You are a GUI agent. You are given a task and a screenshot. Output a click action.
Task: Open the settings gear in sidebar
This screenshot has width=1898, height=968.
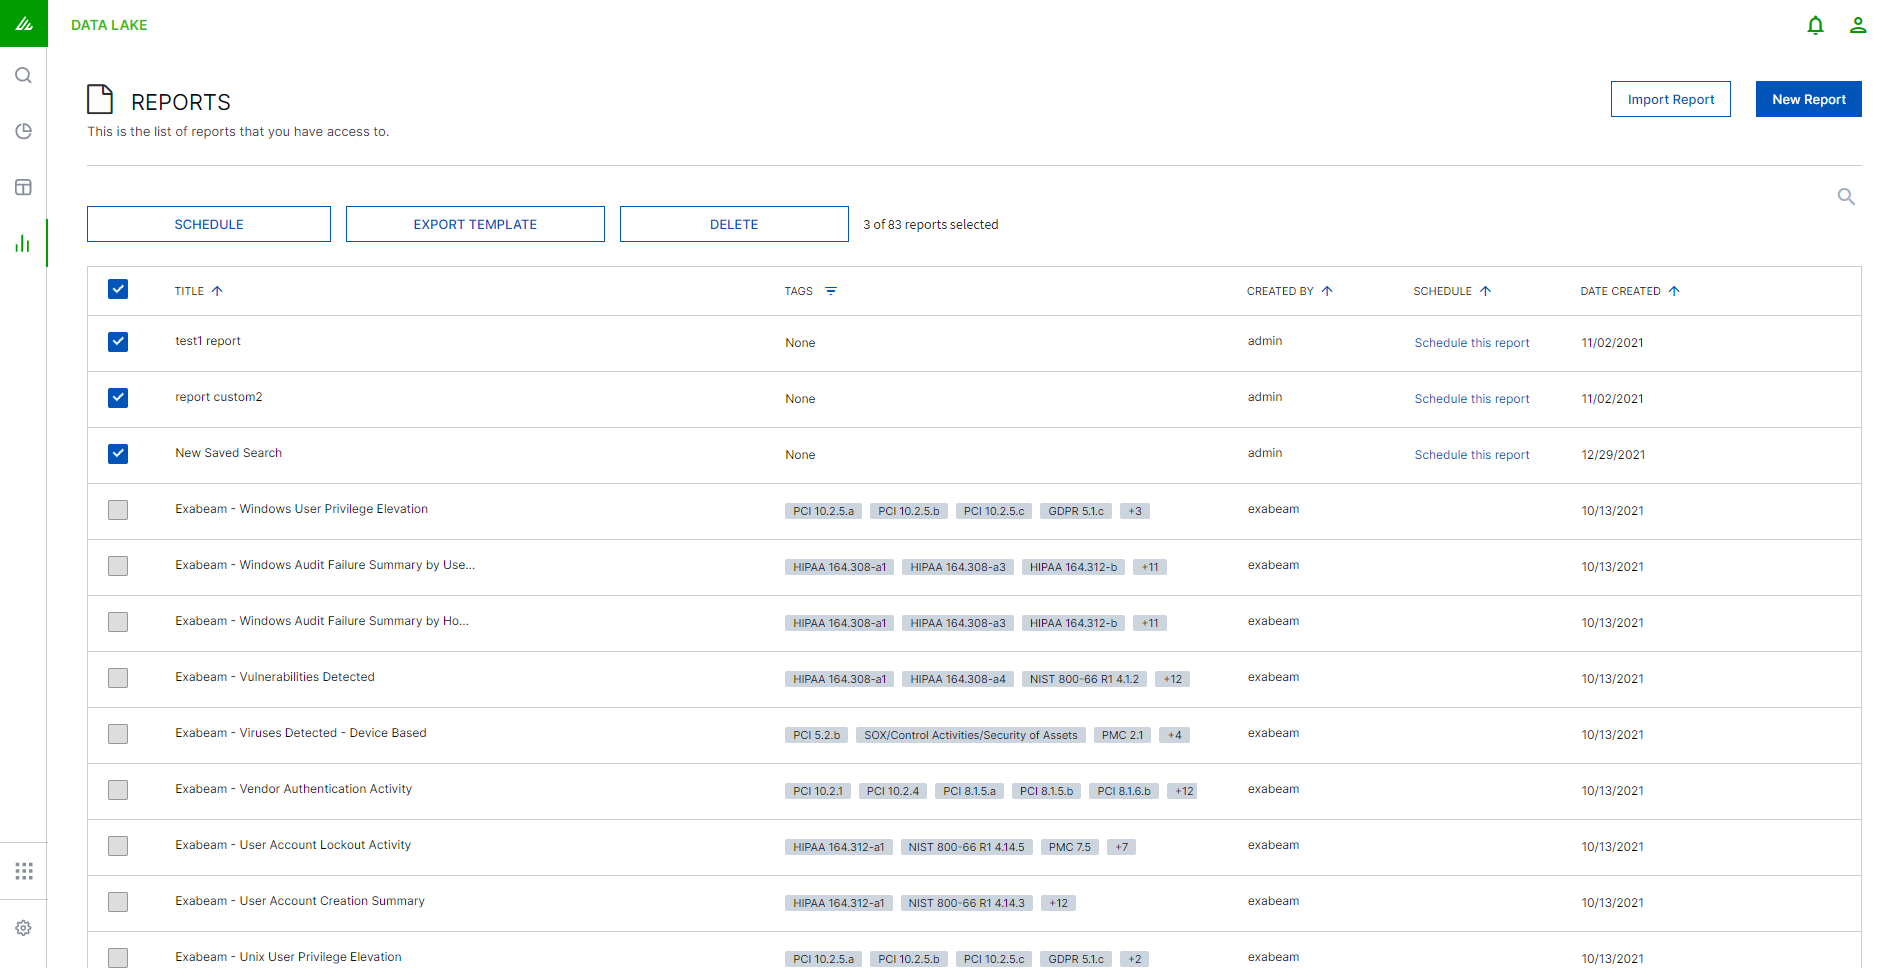coord(24,928)
